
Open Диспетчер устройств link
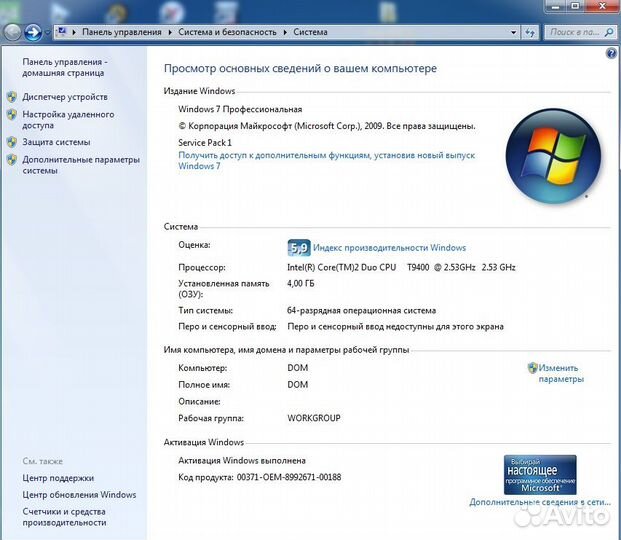click(65, 97)
